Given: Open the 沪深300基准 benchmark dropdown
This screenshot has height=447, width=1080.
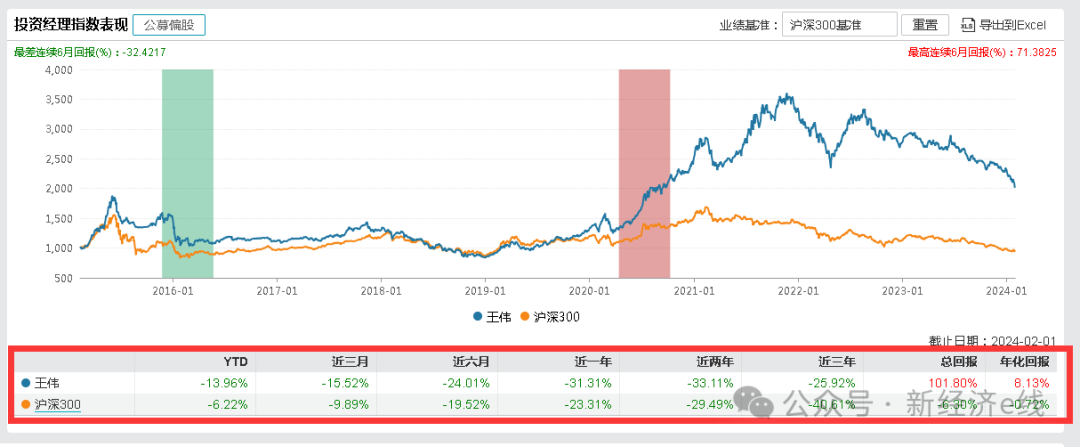Looking at the screenshot, I should (x=837, y=25).
